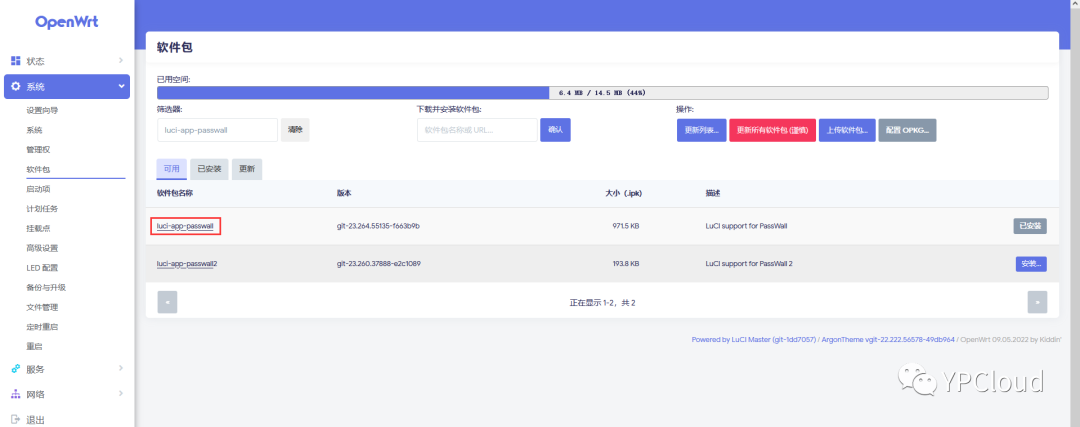Click the red 更新所有软件包 button

click(x=772, y=130)
